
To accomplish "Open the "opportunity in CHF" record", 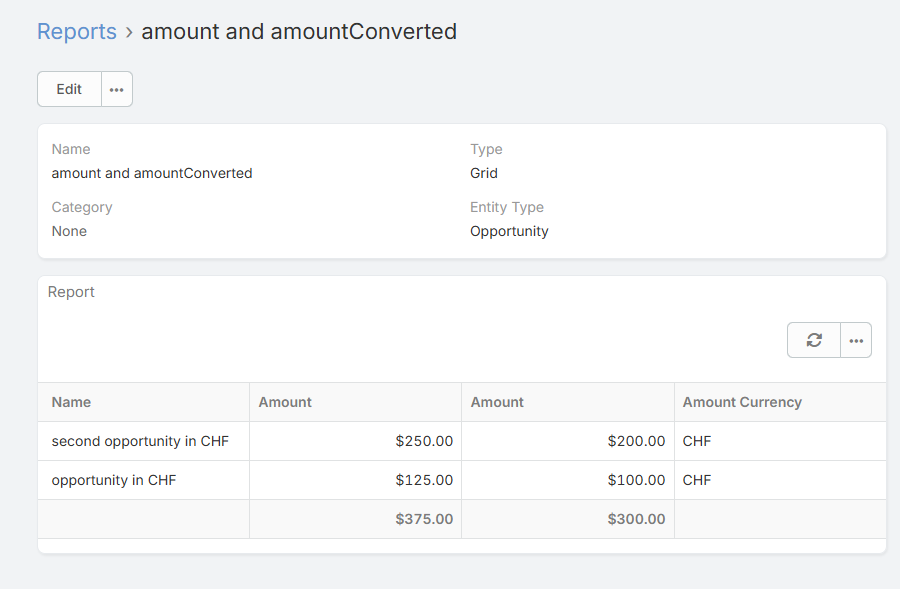I will pyautogui.click(x=114, y=480).
